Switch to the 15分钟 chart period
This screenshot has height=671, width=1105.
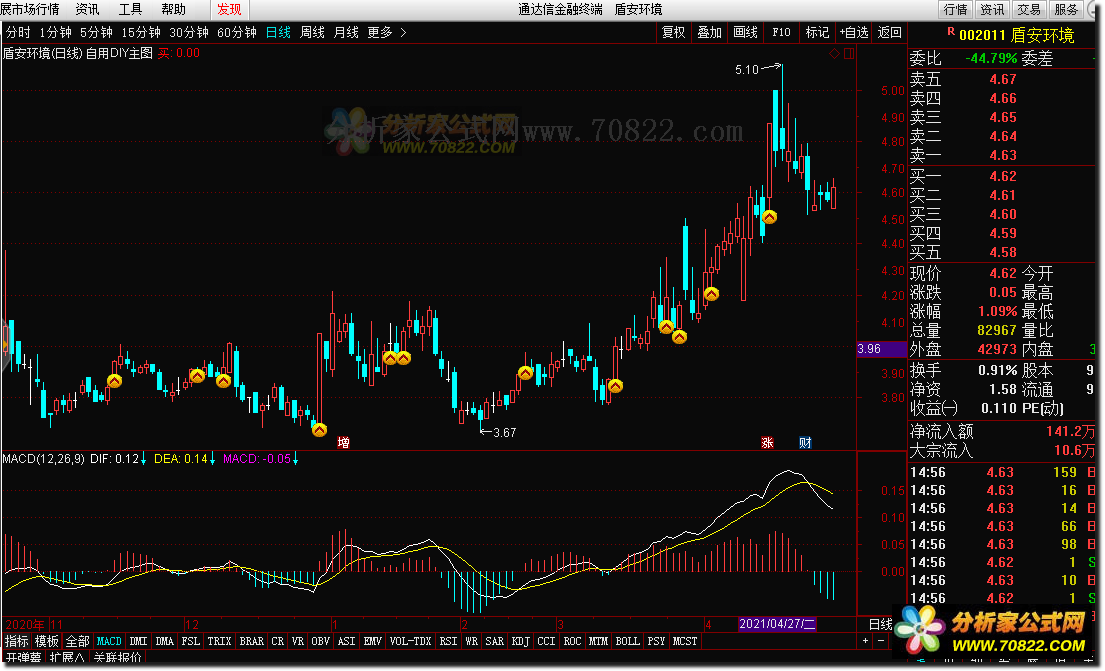141,32
